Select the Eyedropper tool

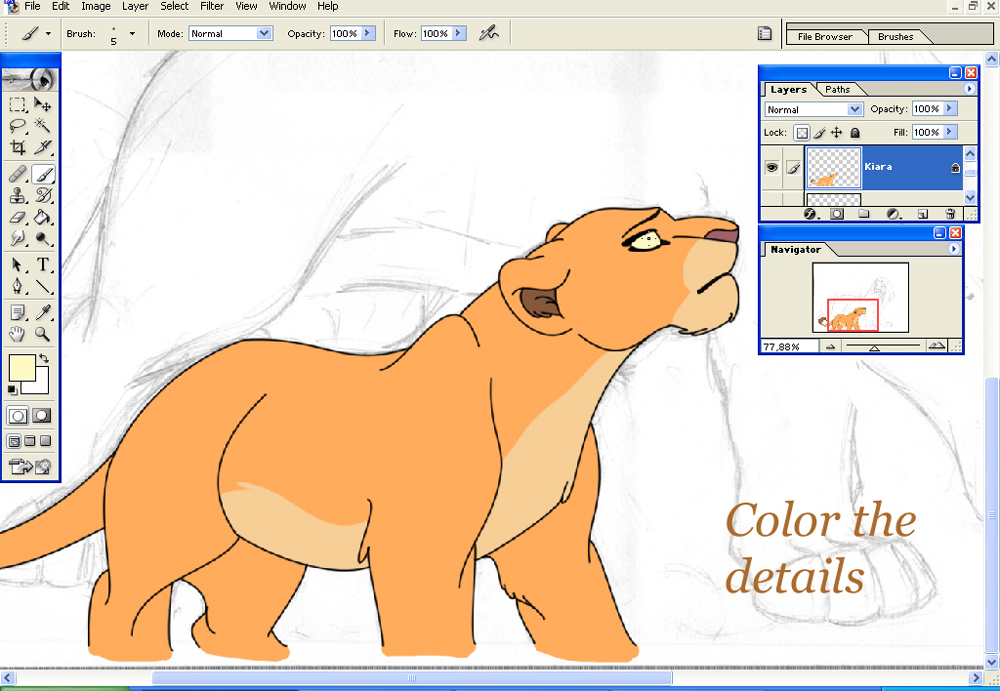point(43,312)
